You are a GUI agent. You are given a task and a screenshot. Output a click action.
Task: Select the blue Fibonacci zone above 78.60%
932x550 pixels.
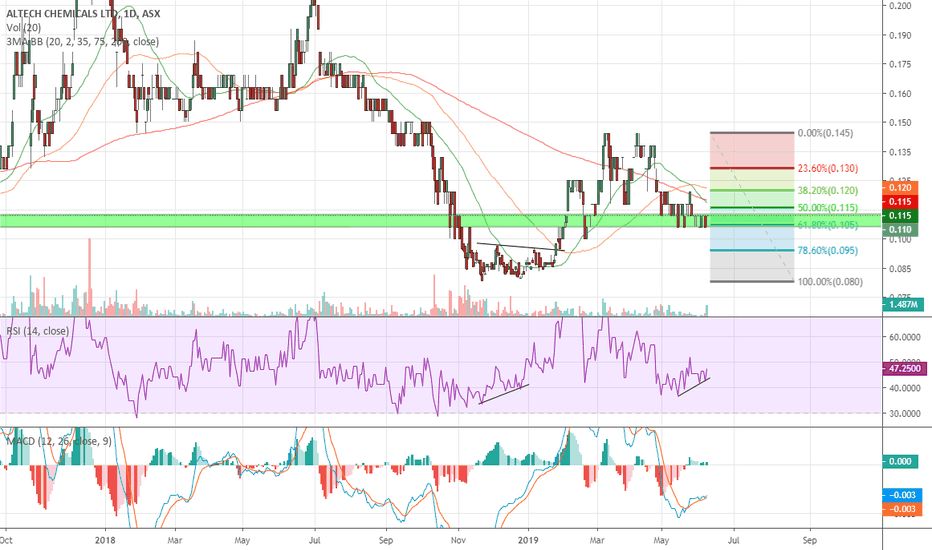[x=752, y=238]
